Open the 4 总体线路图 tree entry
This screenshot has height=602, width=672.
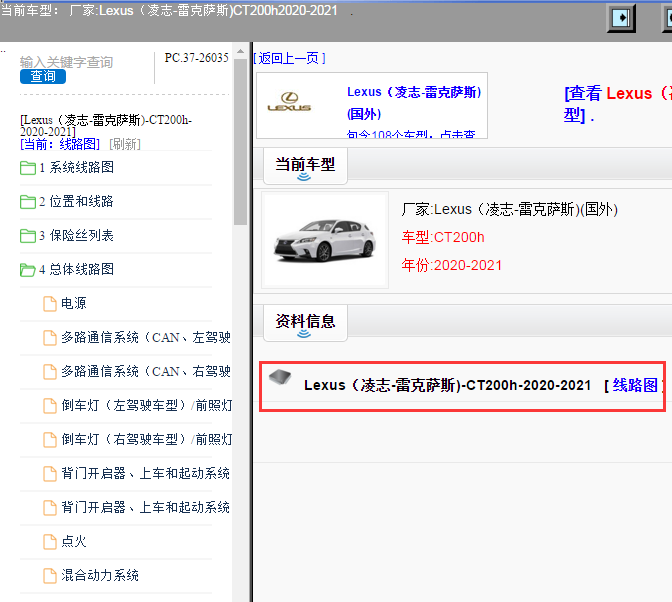[x=77, y=269]
